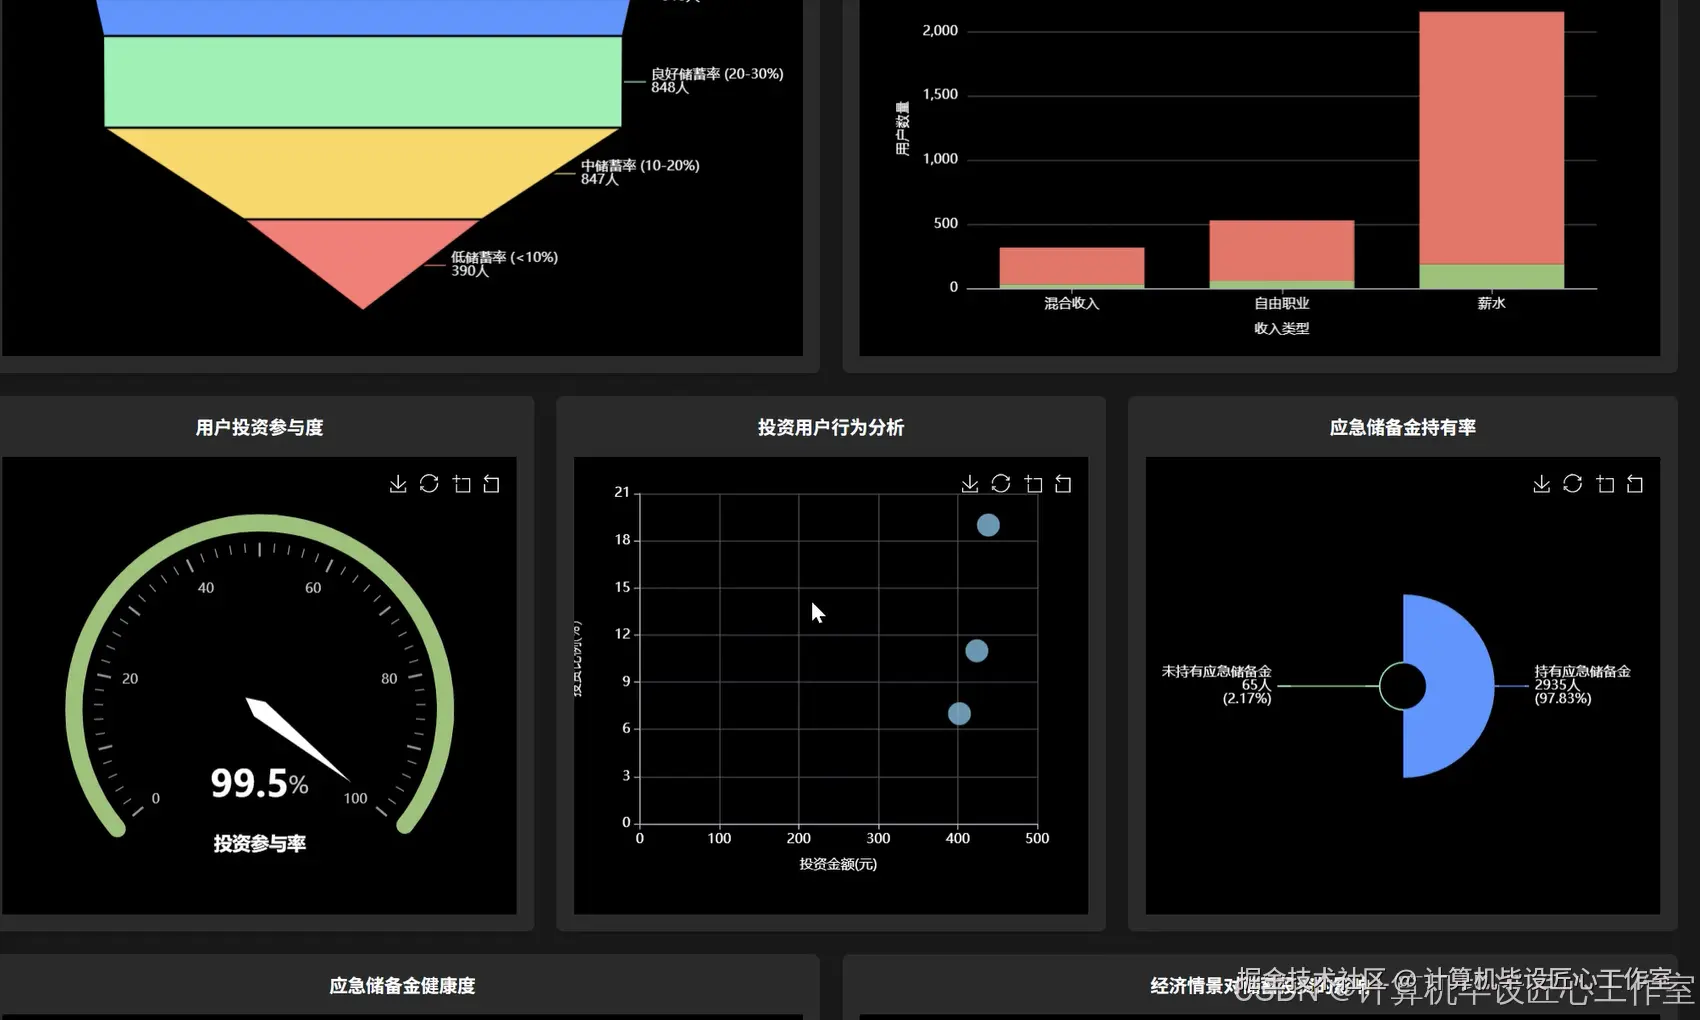Refresh the 投资用户行为分析 scatter chart

(1001, 484)
